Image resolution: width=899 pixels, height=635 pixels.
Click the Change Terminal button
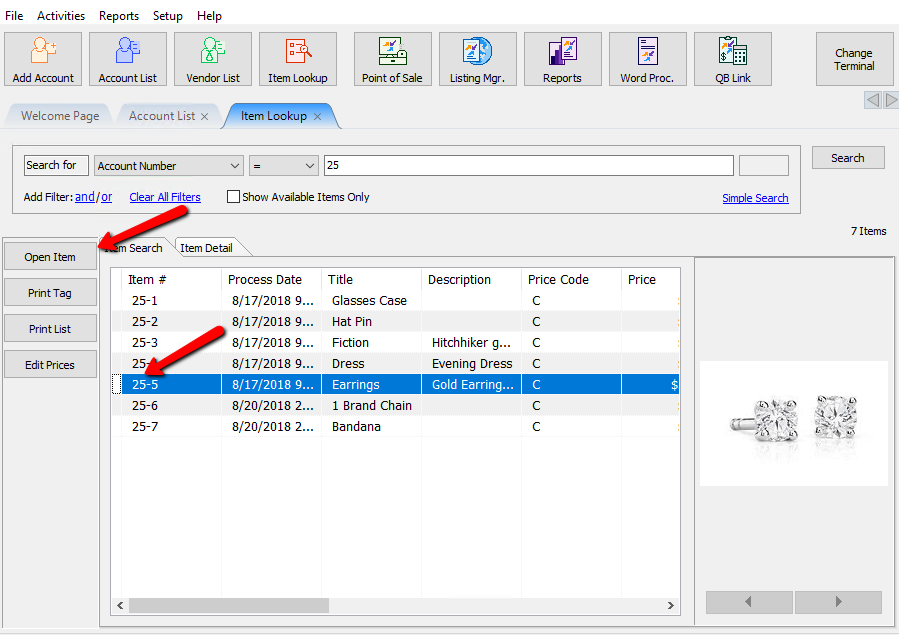tap(854, 59)
